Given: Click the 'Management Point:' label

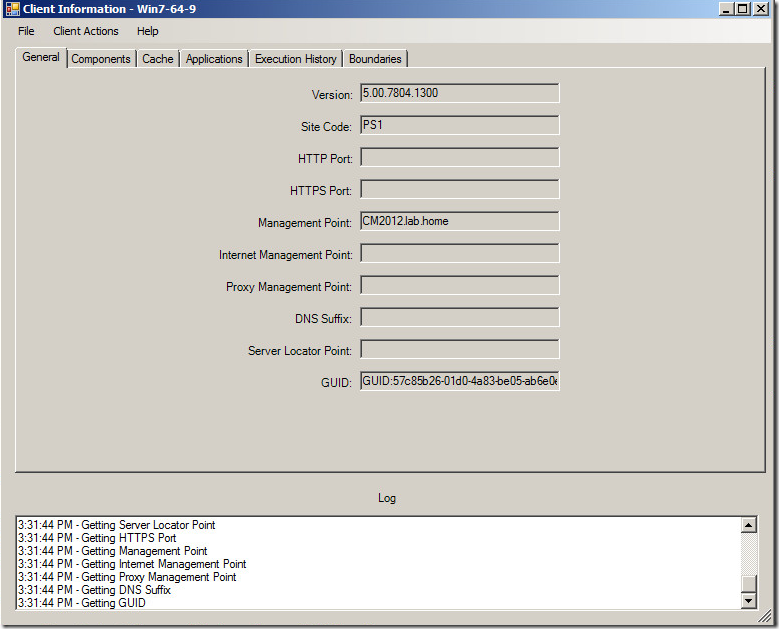Looking at the screenshot, I should coord(305,223).
